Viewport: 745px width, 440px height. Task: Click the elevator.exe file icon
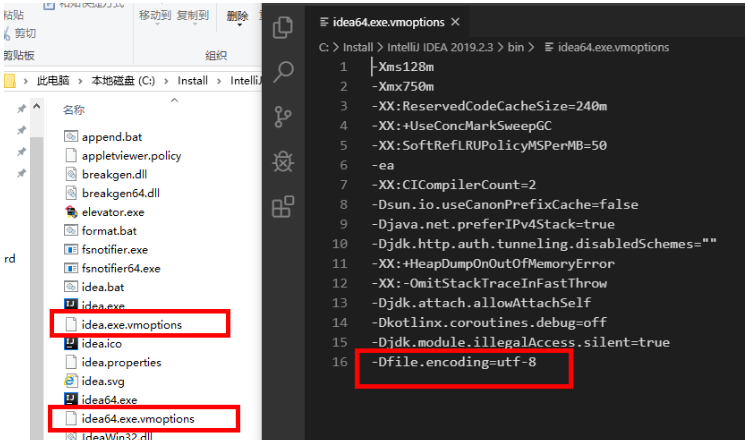[x=71, y=212]
